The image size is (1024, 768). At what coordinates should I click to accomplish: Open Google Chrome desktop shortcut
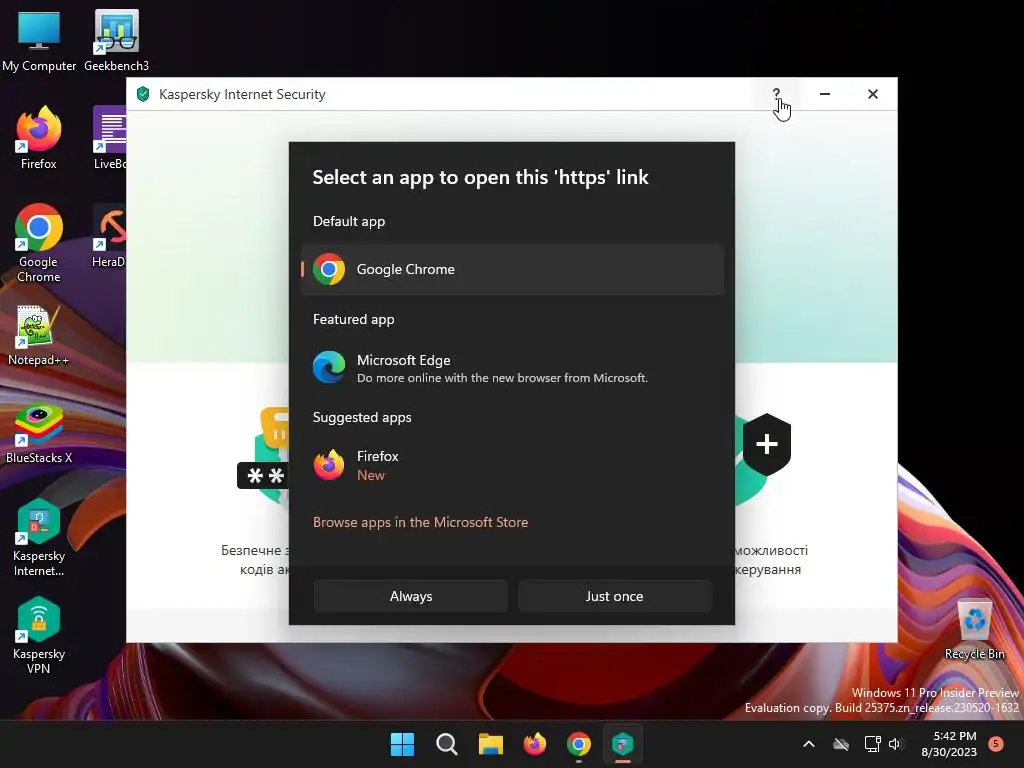pyautogui.click(x=39, y=244)
